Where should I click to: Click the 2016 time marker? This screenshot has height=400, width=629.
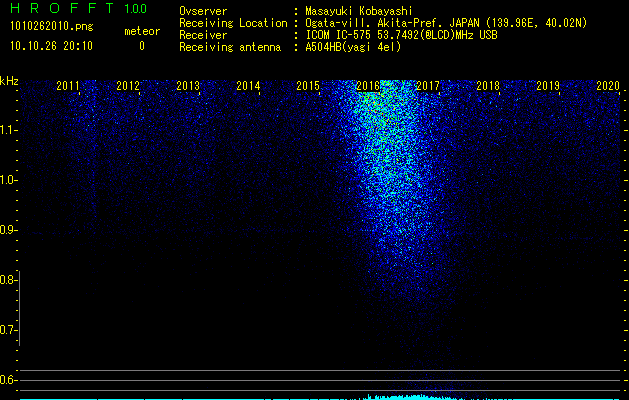point(368,85)
